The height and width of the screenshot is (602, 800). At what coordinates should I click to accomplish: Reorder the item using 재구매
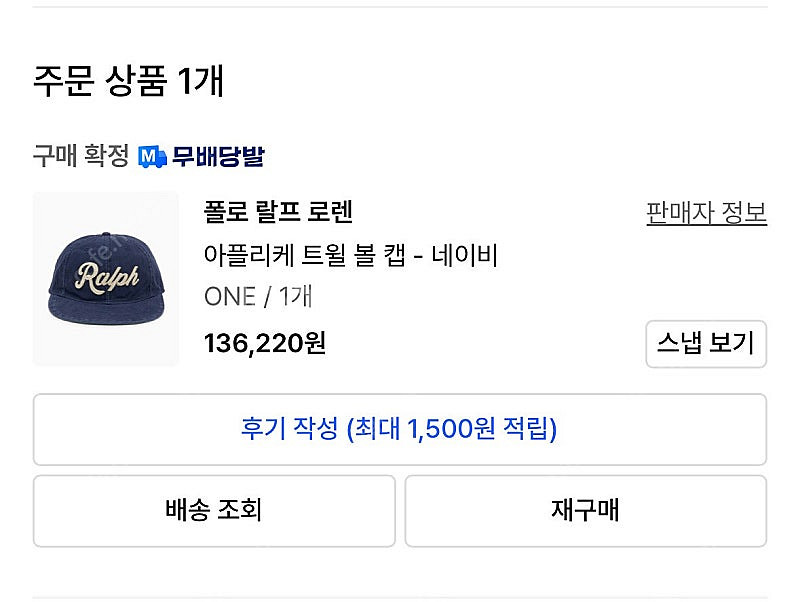pos(586,511)
